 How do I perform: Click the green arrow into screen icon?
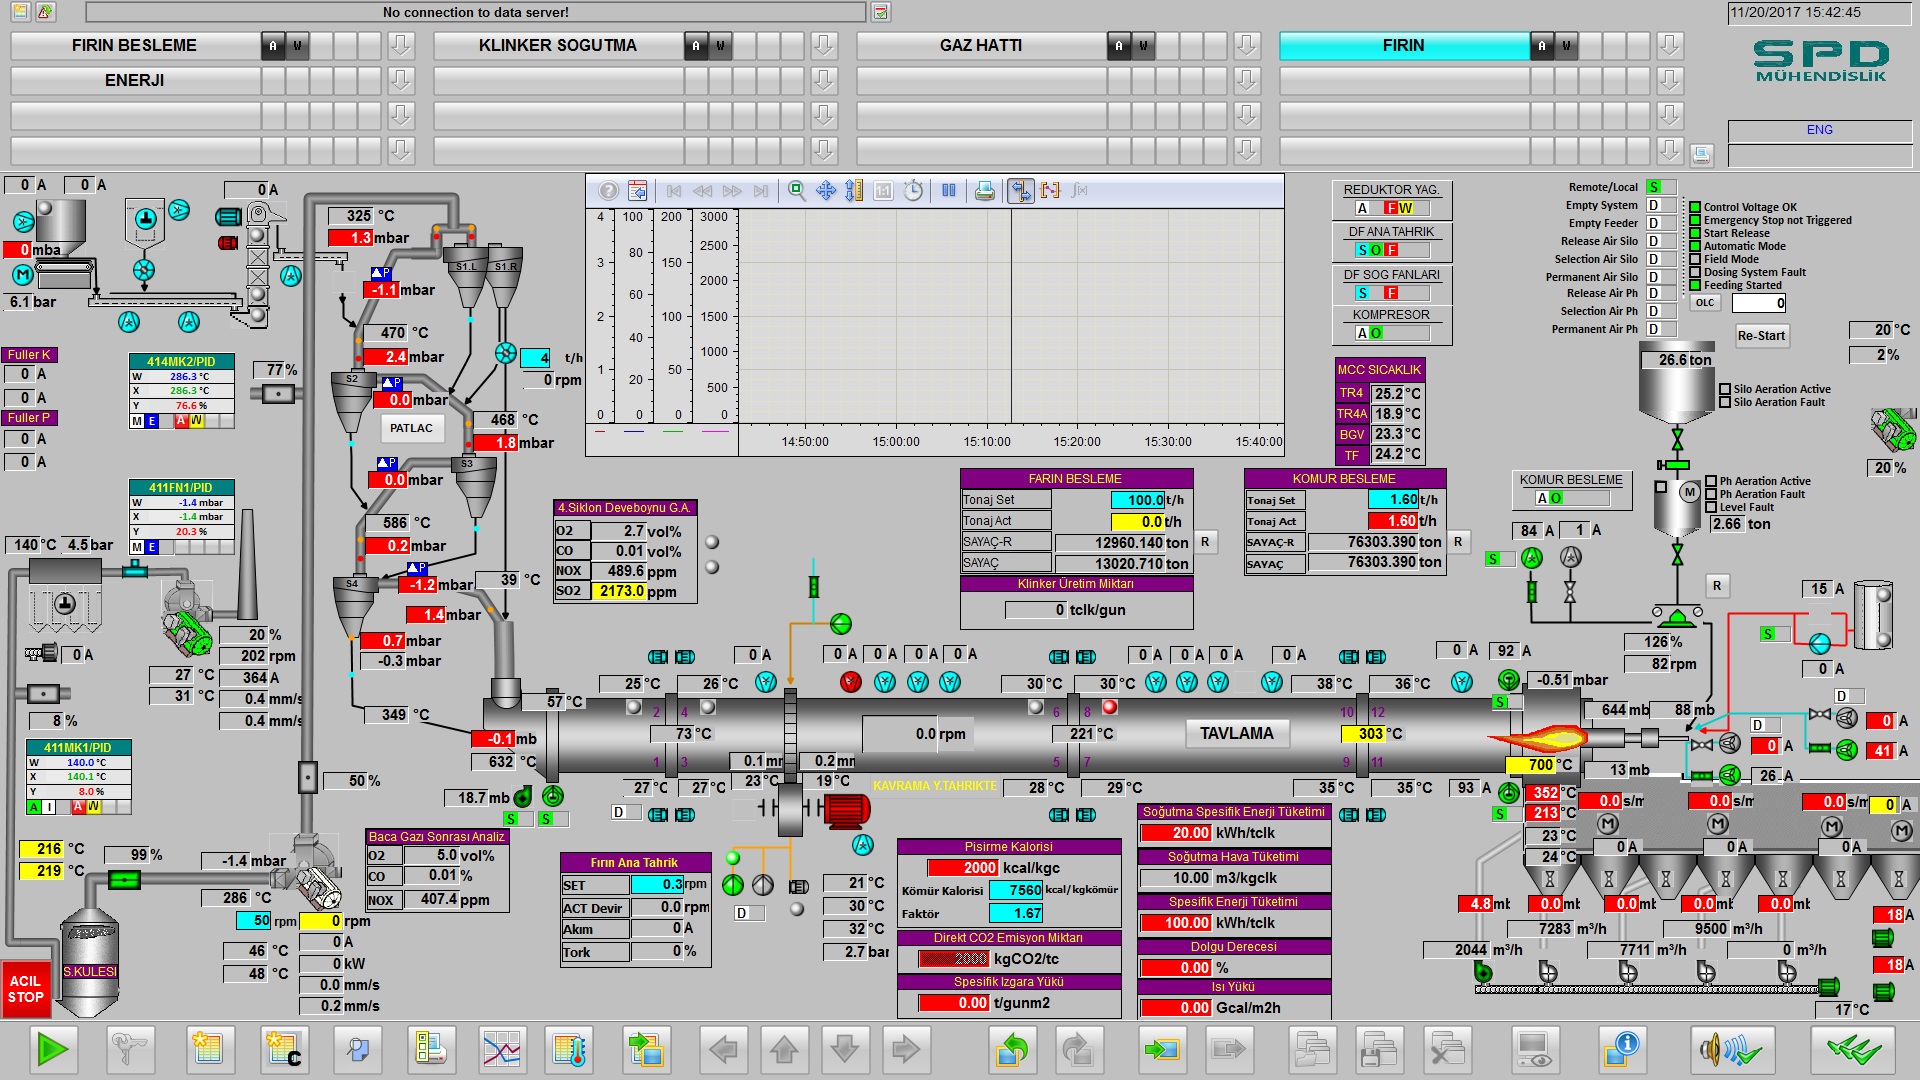pyautogui.click(x=1163, y=1050)
